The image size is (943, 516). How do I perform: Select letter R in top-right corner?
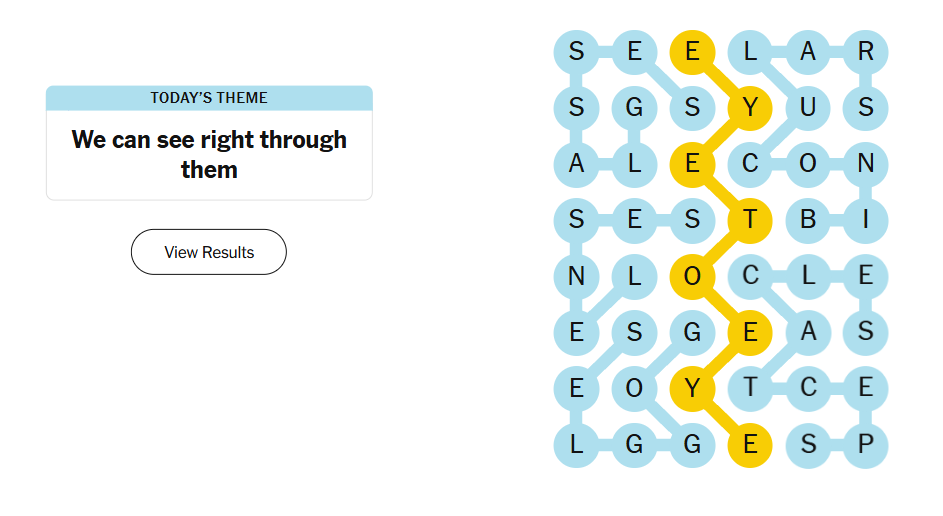click(866, 51)
